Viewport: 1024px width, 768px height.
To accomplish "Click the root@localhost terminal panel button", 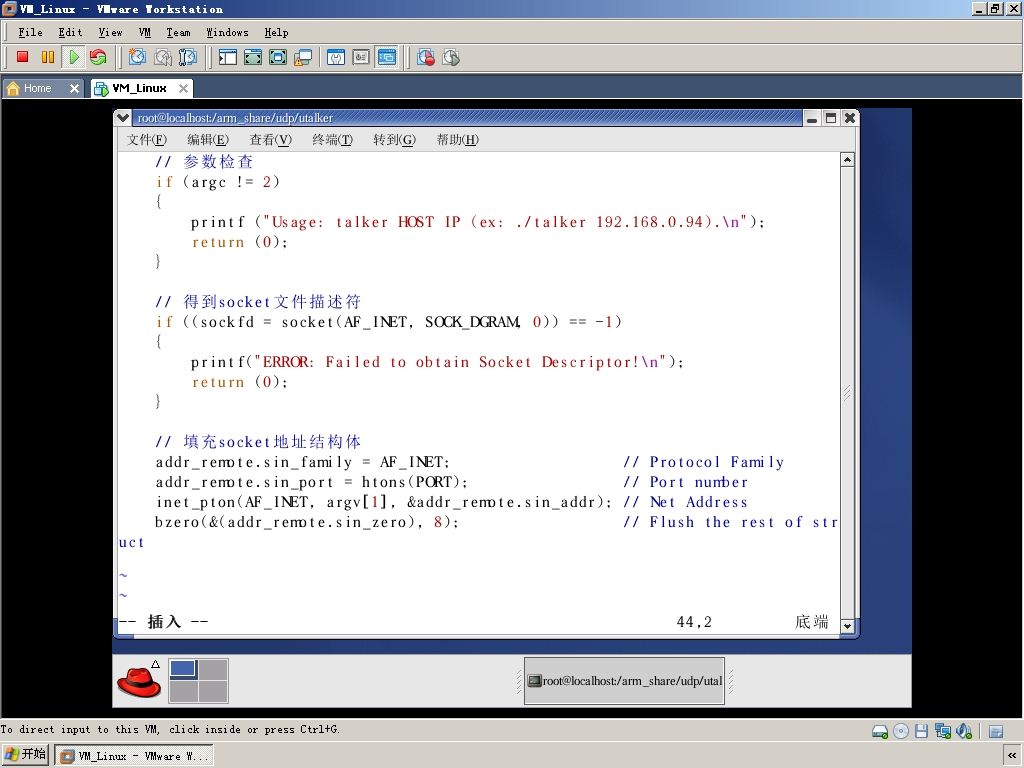I will tap(624, 680).
